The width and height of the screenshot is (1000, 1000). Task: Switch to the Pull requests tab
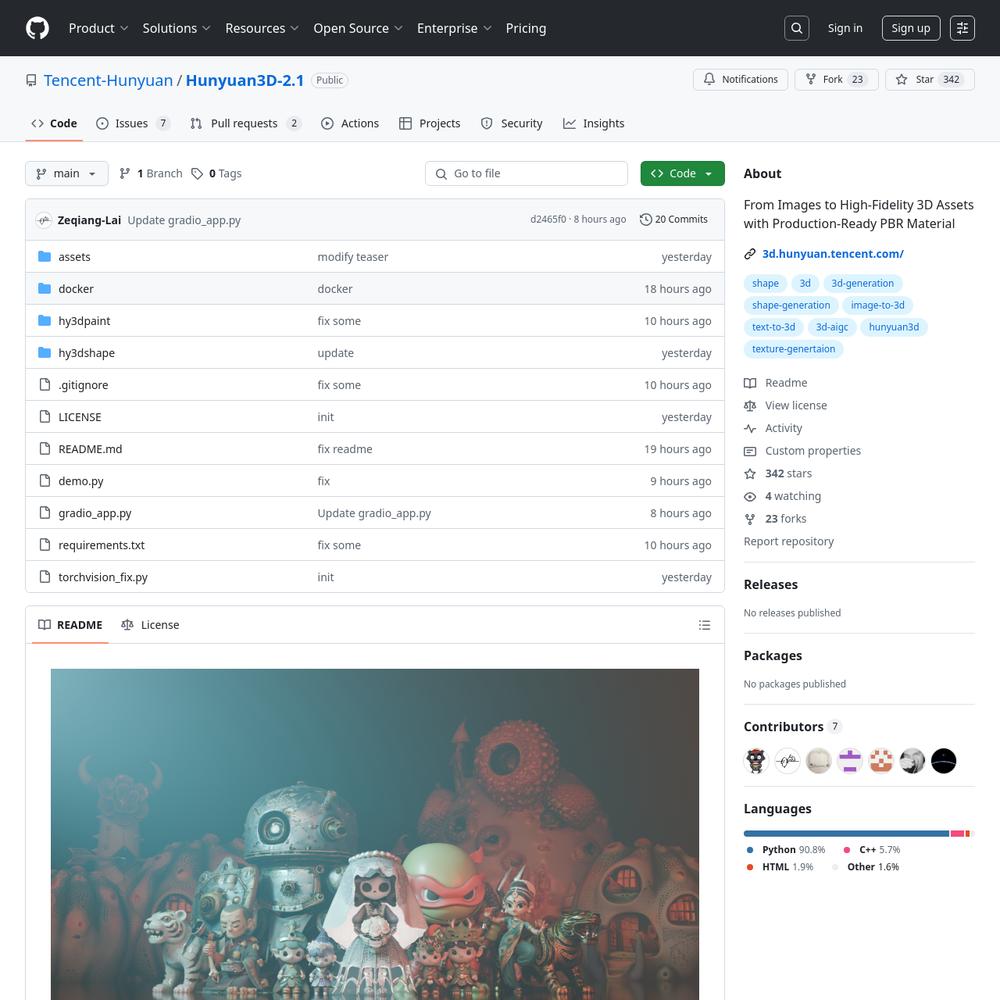tap(245, 124)
